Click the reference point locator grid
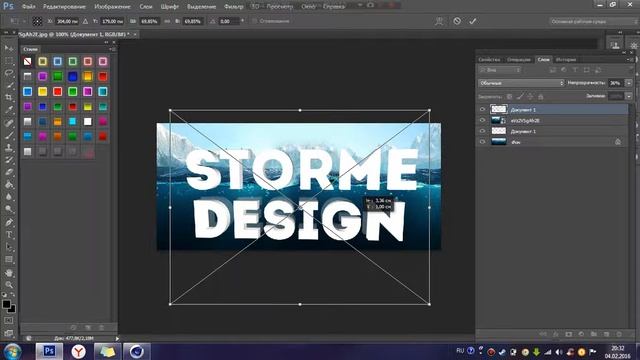The height and width of the screenshot is (360, 640). tap(37, 21)
